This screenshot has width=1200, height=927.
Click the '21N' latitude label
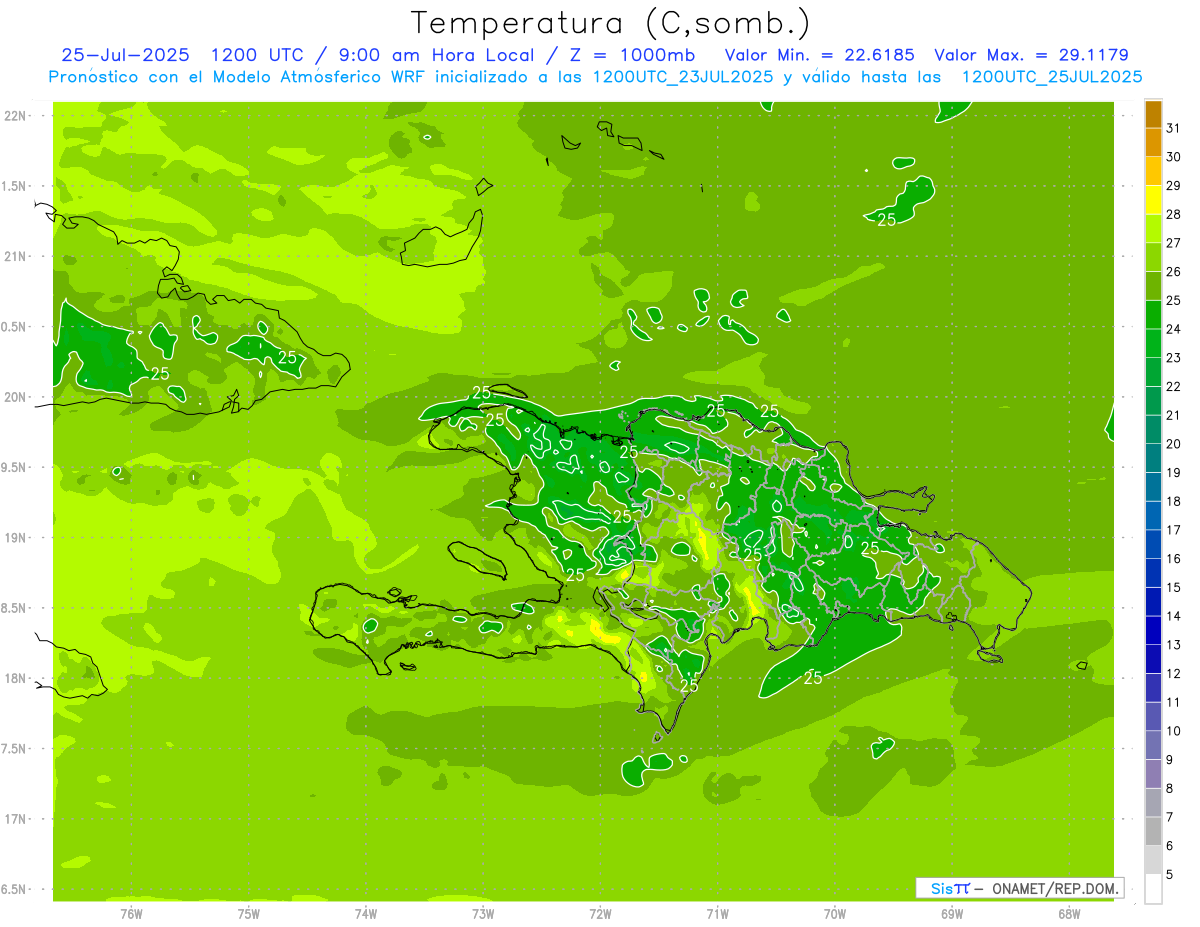click(16, 256)
